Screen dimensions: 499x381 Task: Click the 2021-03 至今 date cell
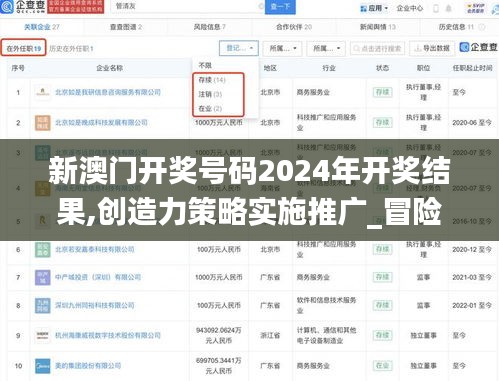(472, 277)
